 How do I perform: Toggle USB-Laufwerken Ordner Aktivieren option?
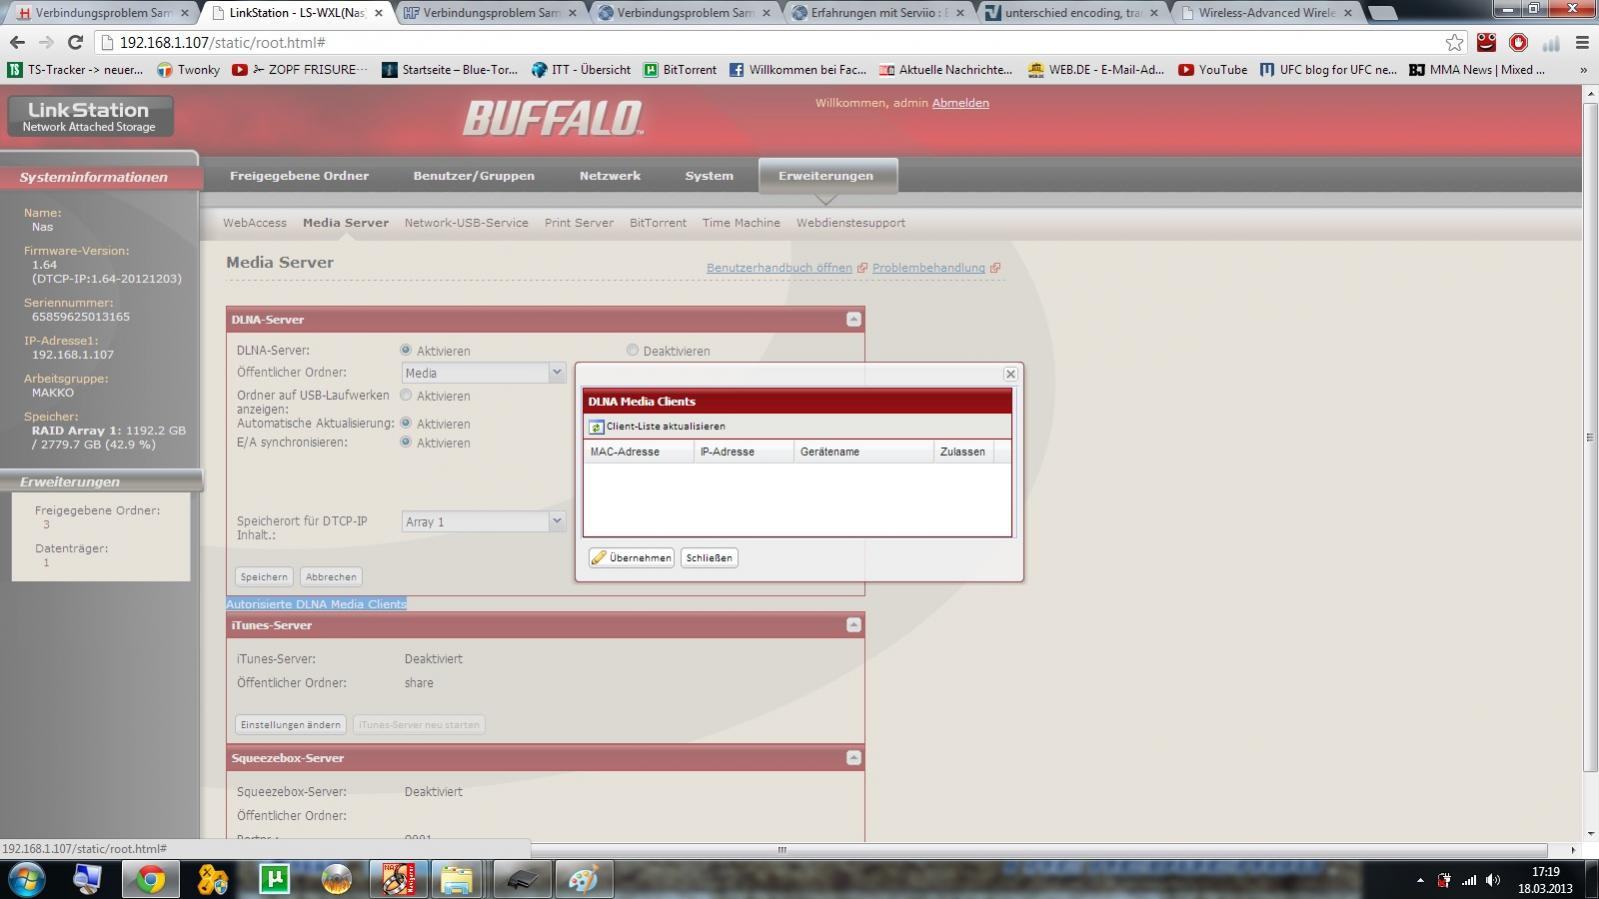406,395
